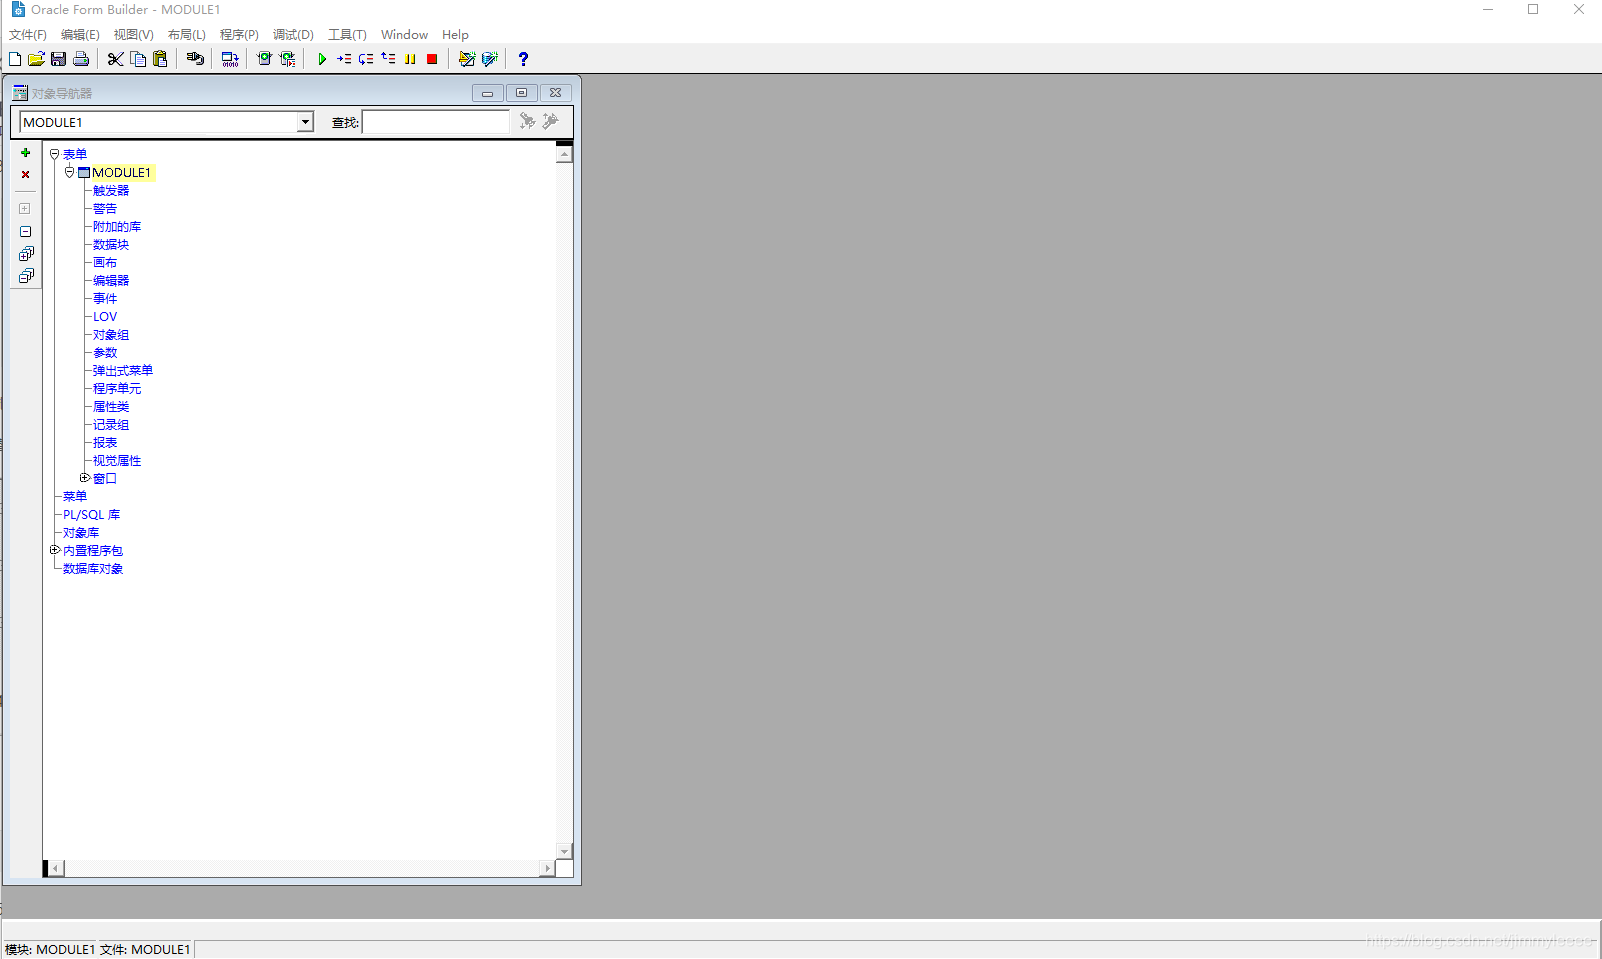Open the 文件(F) menu
The width and height of the screenshot is (1602, 959).
pos(28,34)
